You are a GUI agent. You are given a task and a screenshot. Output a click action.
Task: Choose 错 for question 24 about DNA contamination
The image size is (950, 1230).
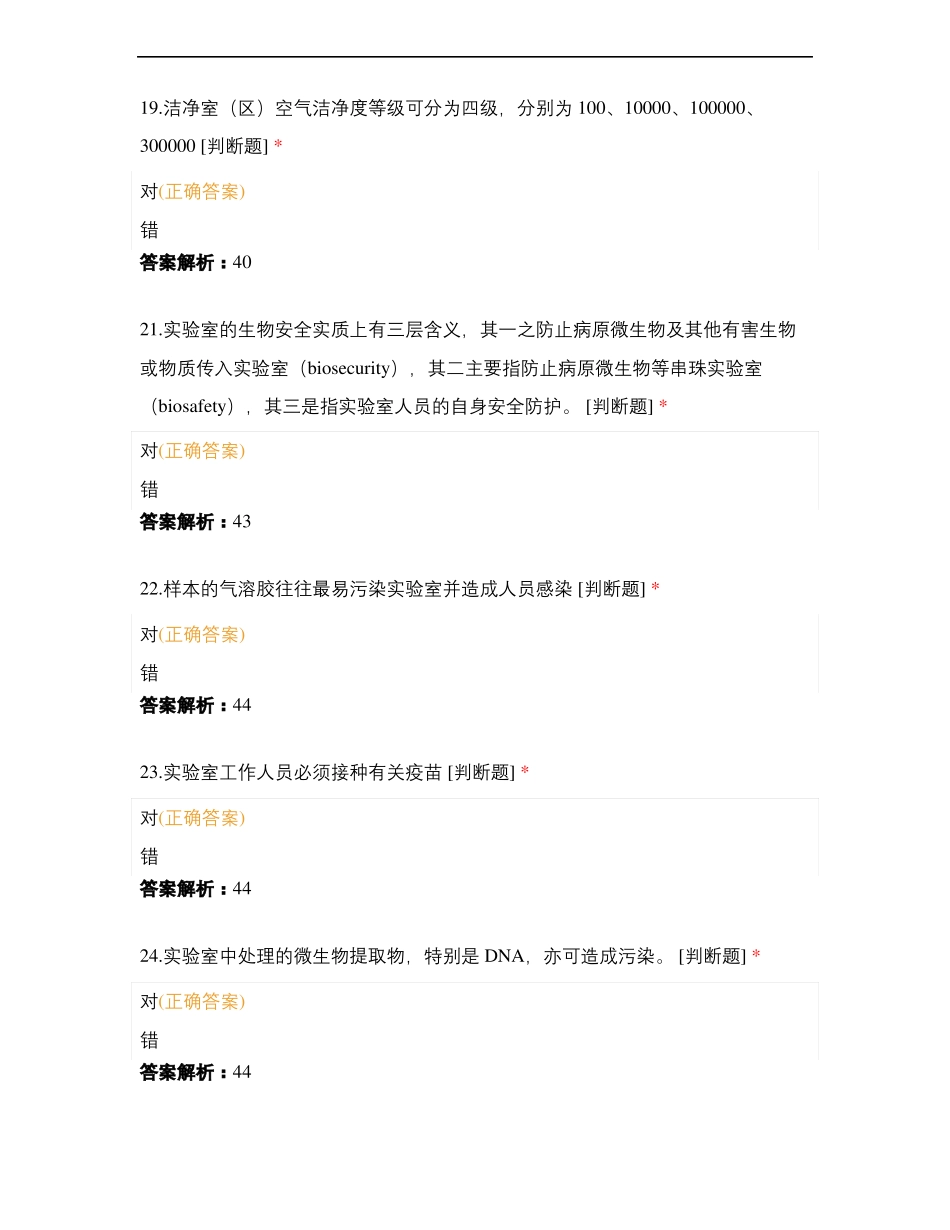tap(149, 1039)
